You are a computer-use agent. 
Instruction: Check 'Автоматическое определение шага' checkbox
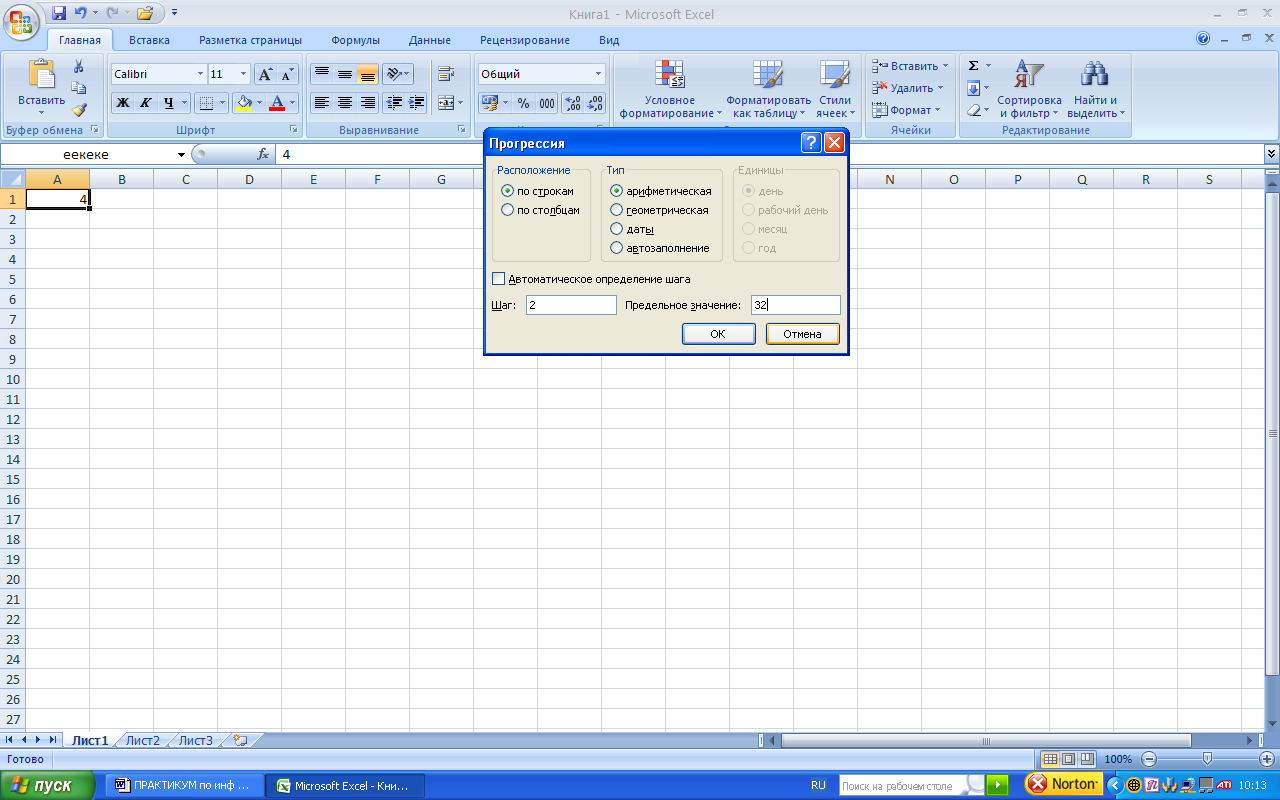click(499, 279)
